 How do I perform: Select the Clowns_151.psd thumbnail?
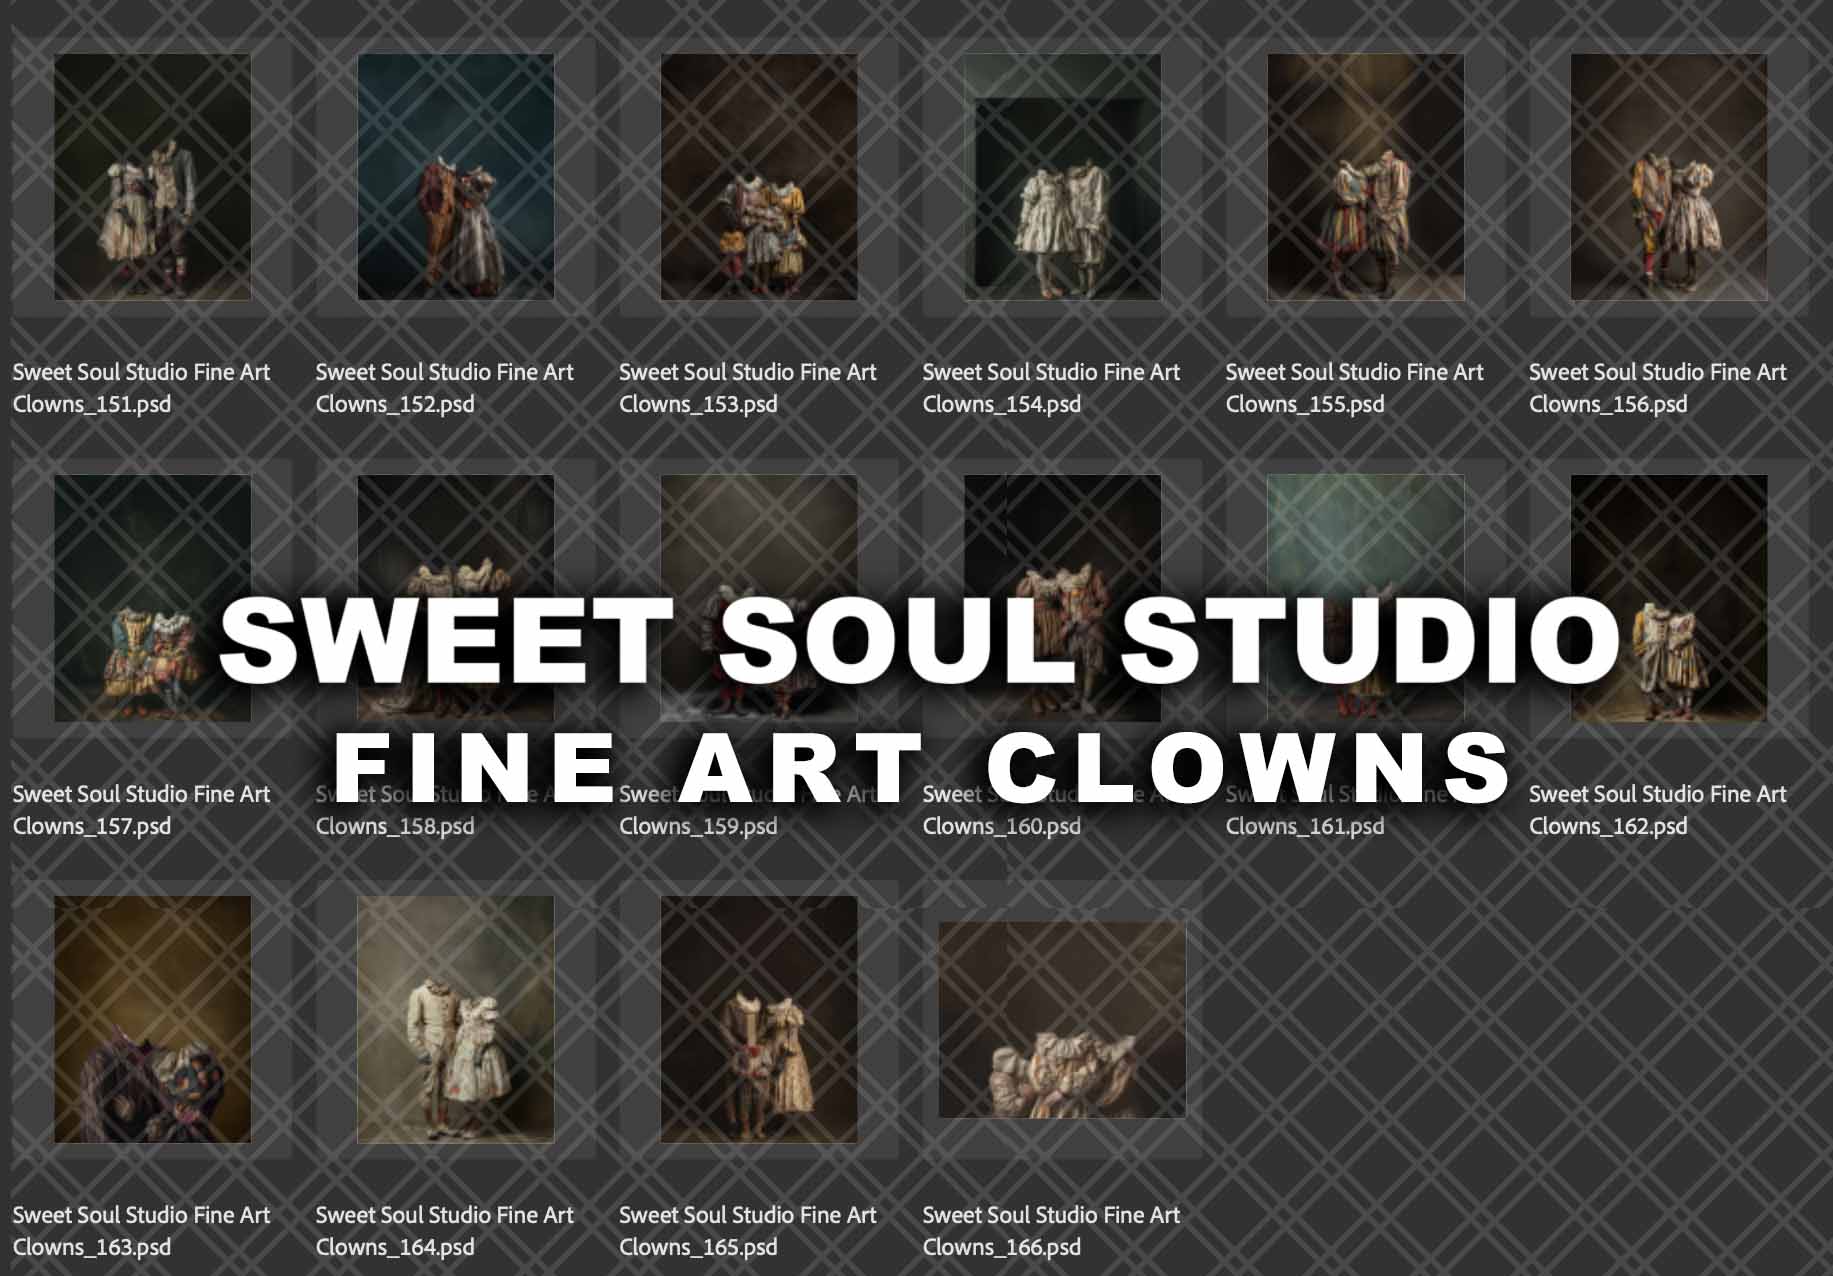pos(152,177)
